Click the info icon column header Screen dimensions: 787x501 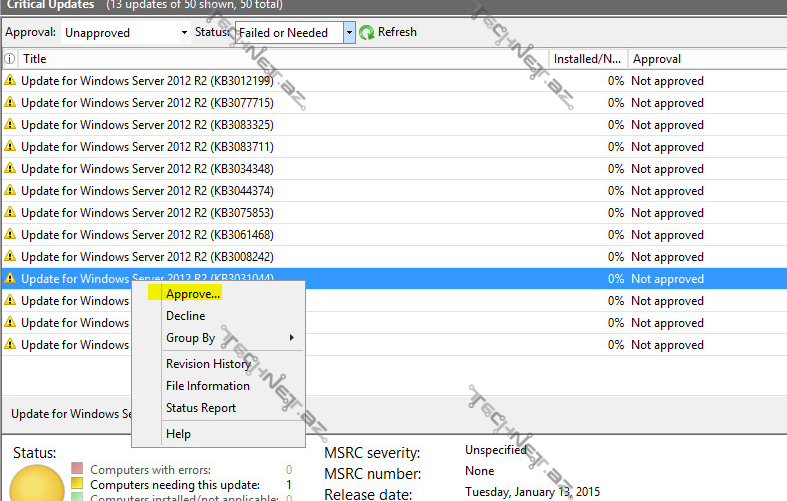pos(10,59)
